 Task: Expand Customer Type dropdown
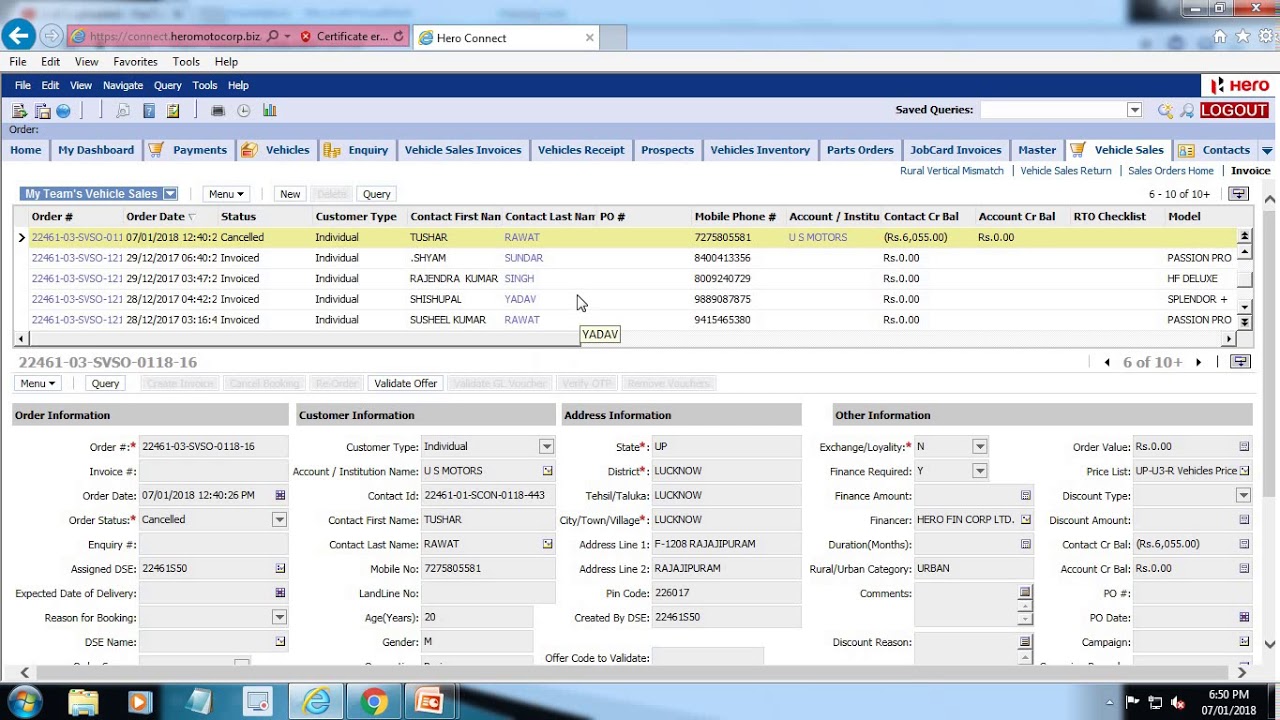pos(546,447)
